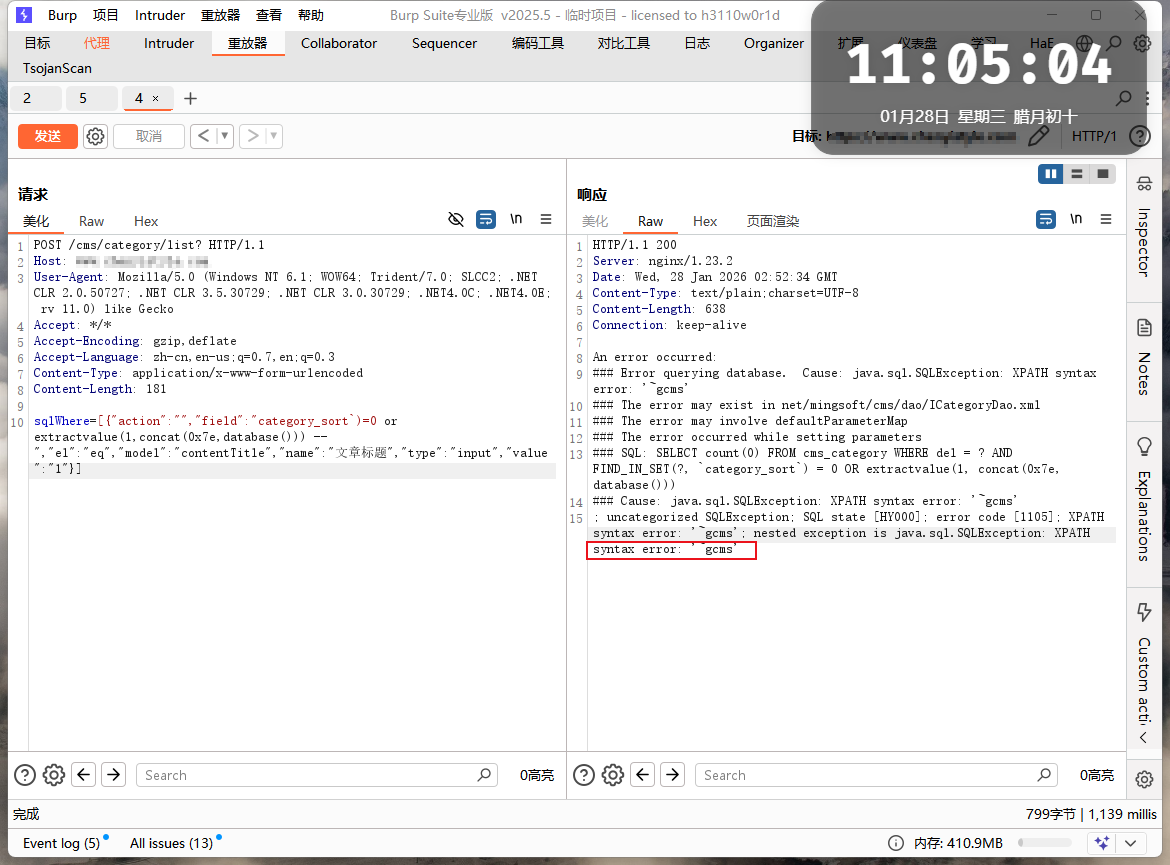Select side-by-side layout icon
Screen dimensions: 1170x865
(x=1051, y=174)
